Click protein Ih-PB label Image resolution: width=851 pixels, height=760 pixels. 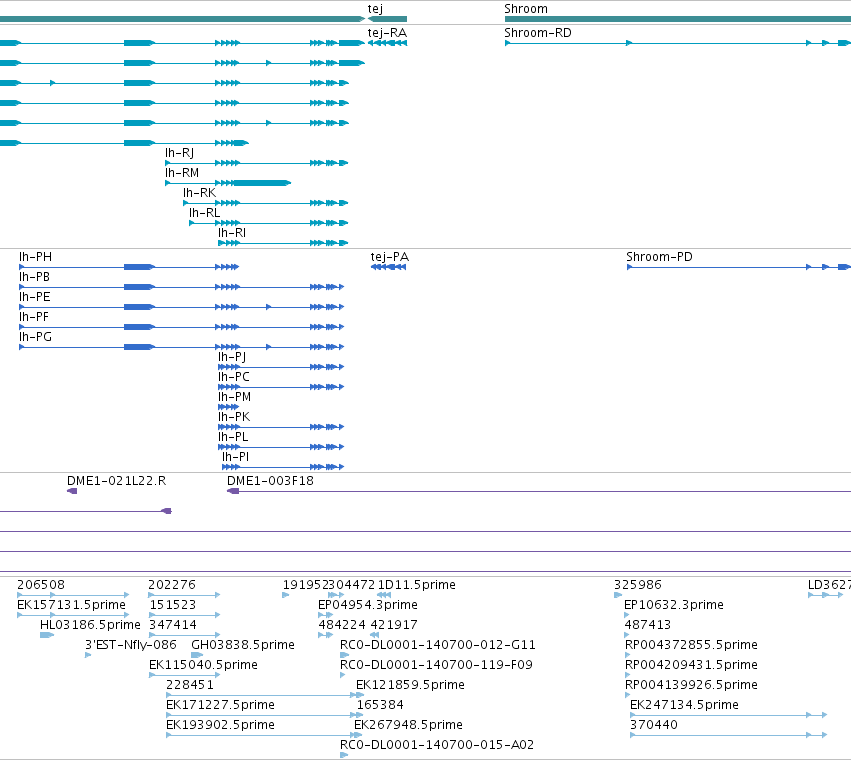pos(34,277)
